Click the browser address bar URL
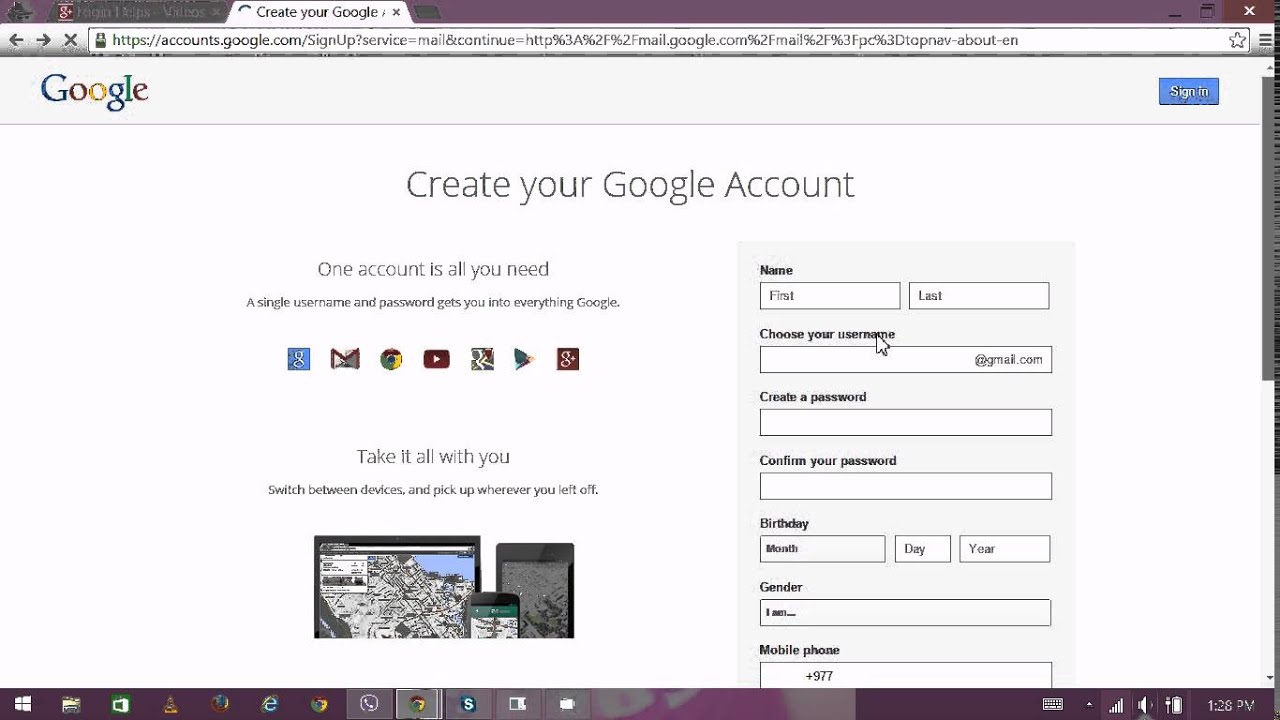This screenshot has width=1280, height=720. 565,40
